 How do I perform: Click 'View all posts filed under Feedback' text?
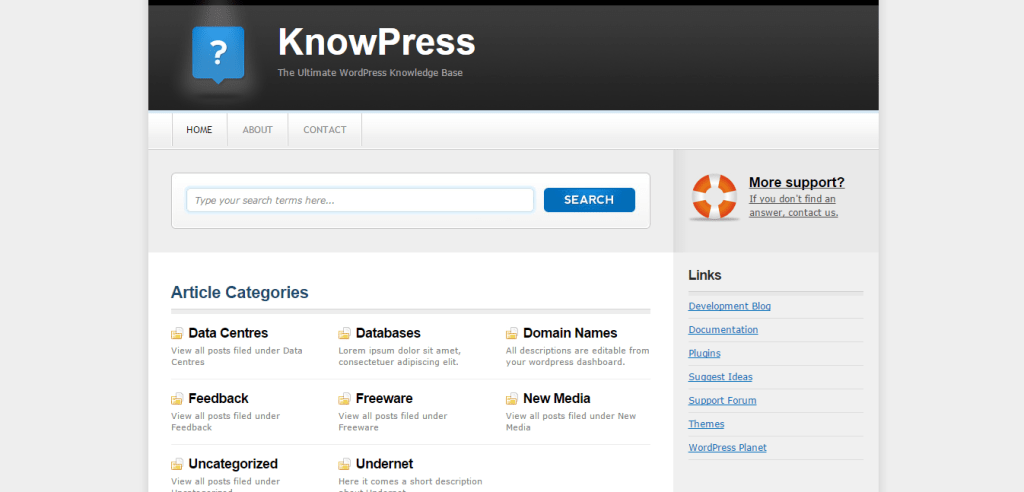click(225, 421)
